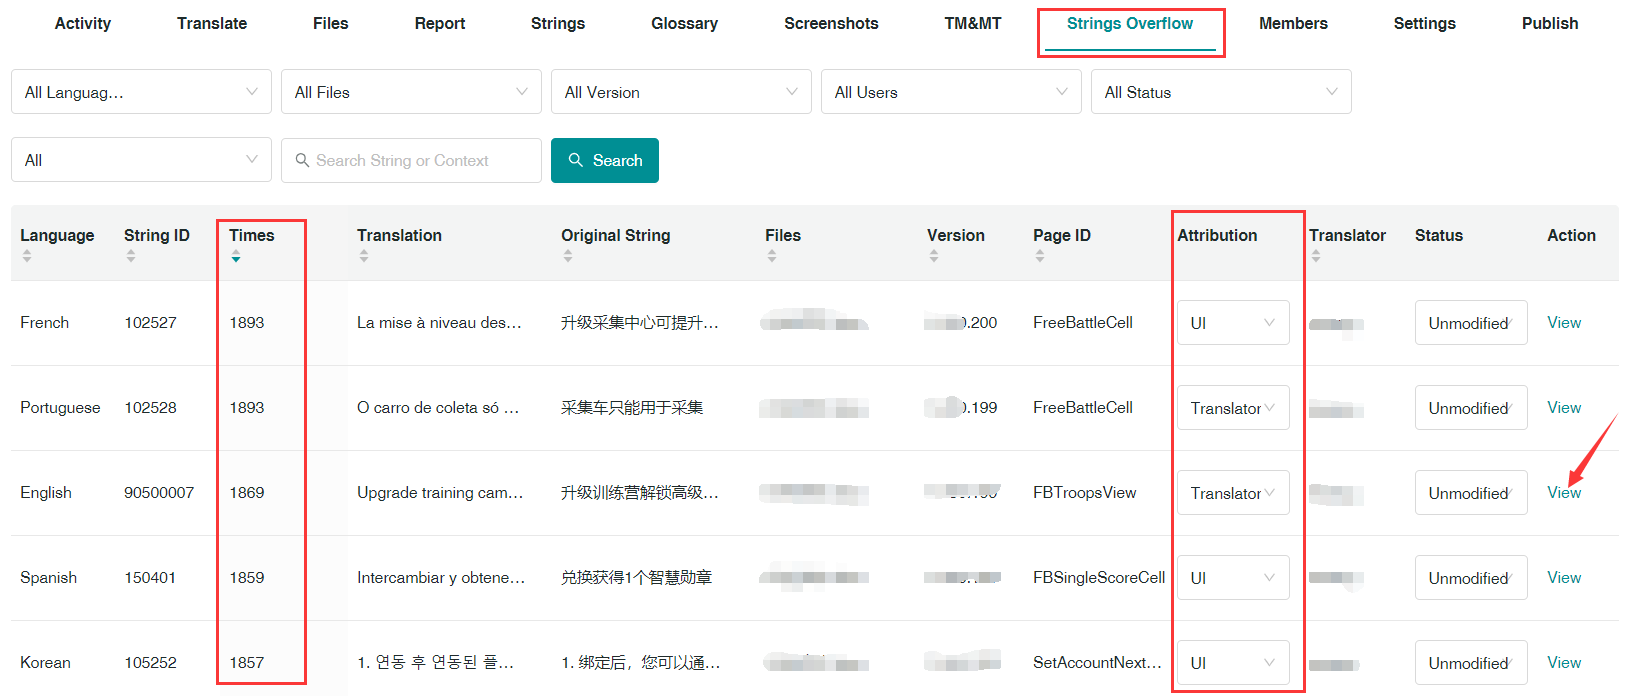This screenshot has width=1635, height=696.
Task: Sort by Files column arrows
Action: (x=772, y=256)
